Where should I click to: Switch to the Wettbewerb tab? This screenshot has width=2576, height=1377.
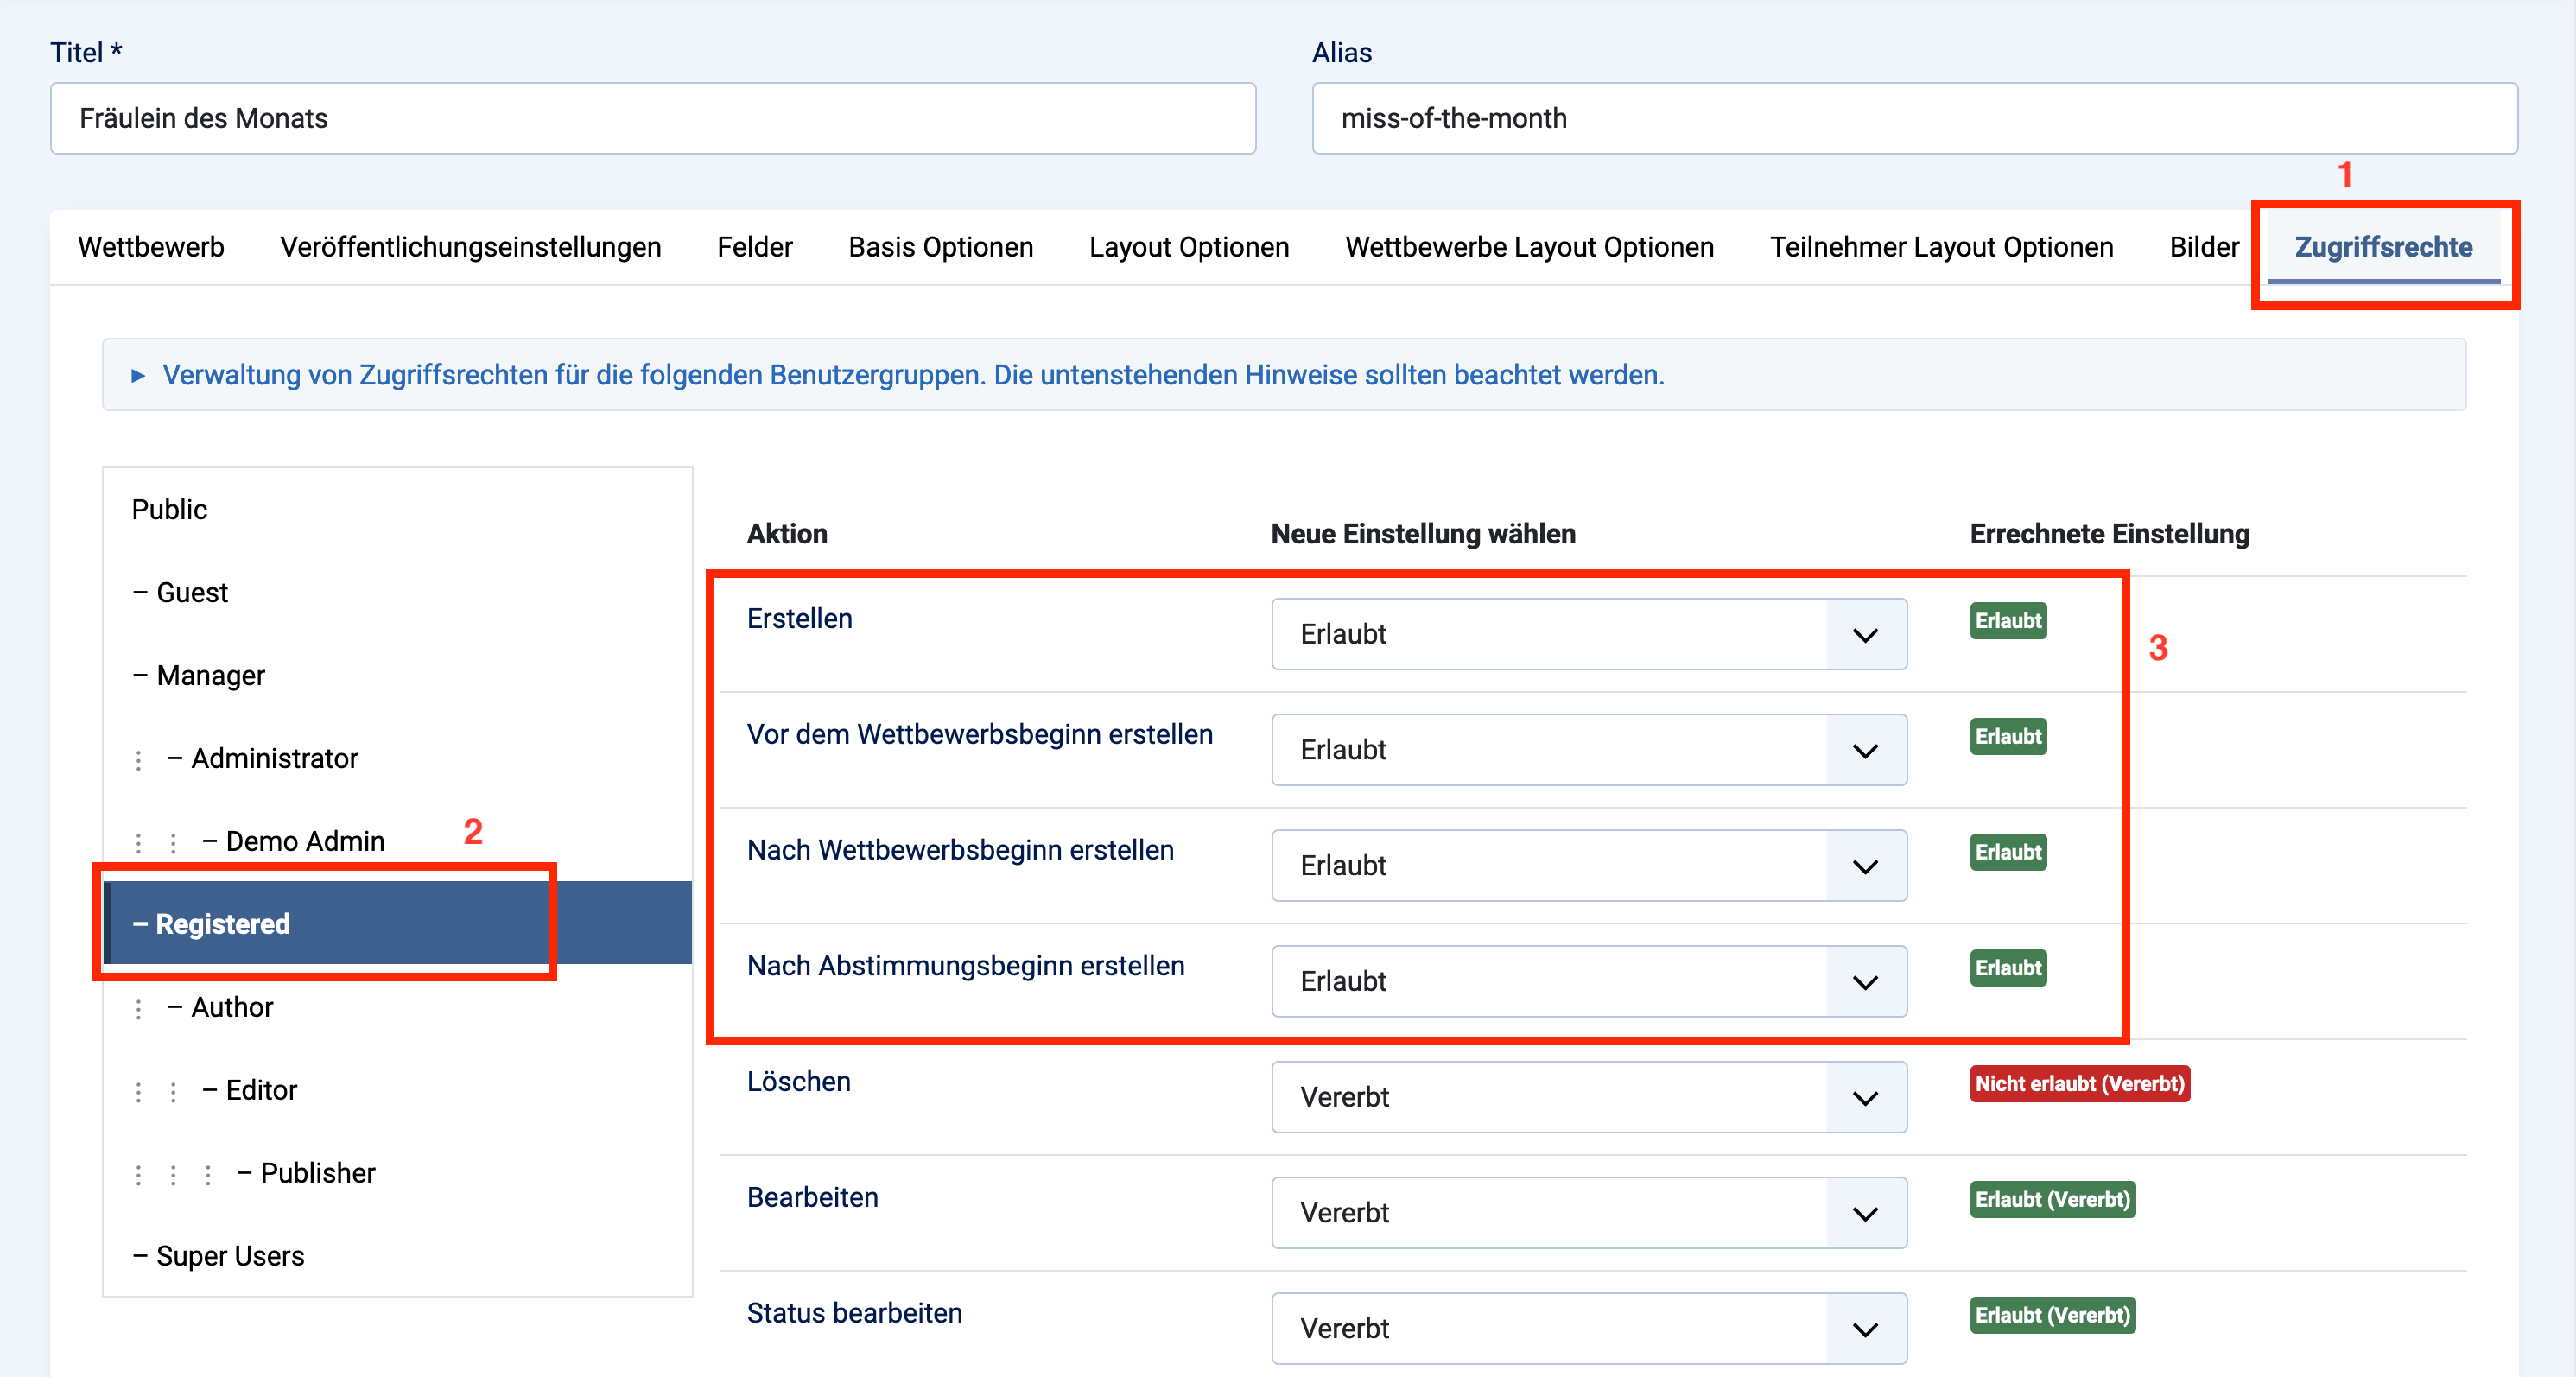click(x=151, y=247)
